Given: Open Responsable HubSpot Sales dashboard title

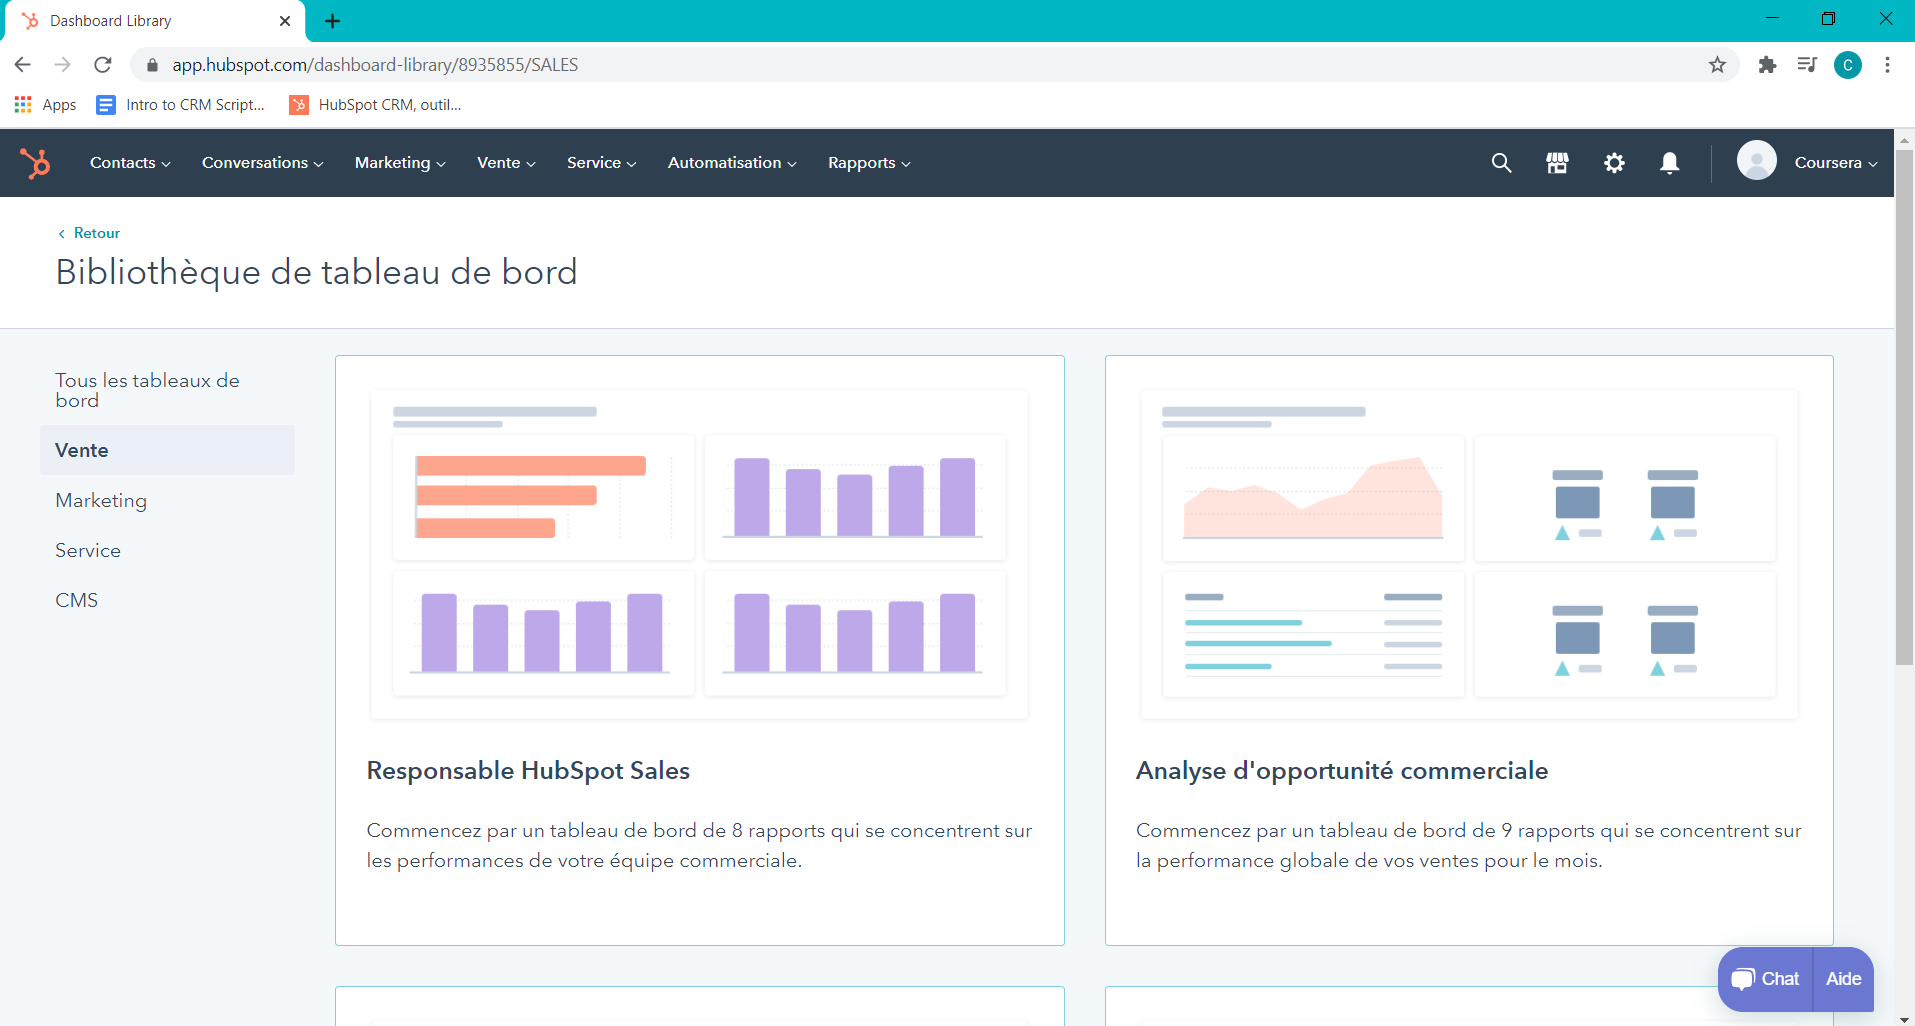Looking at the screenshot, I should point(528,770).
